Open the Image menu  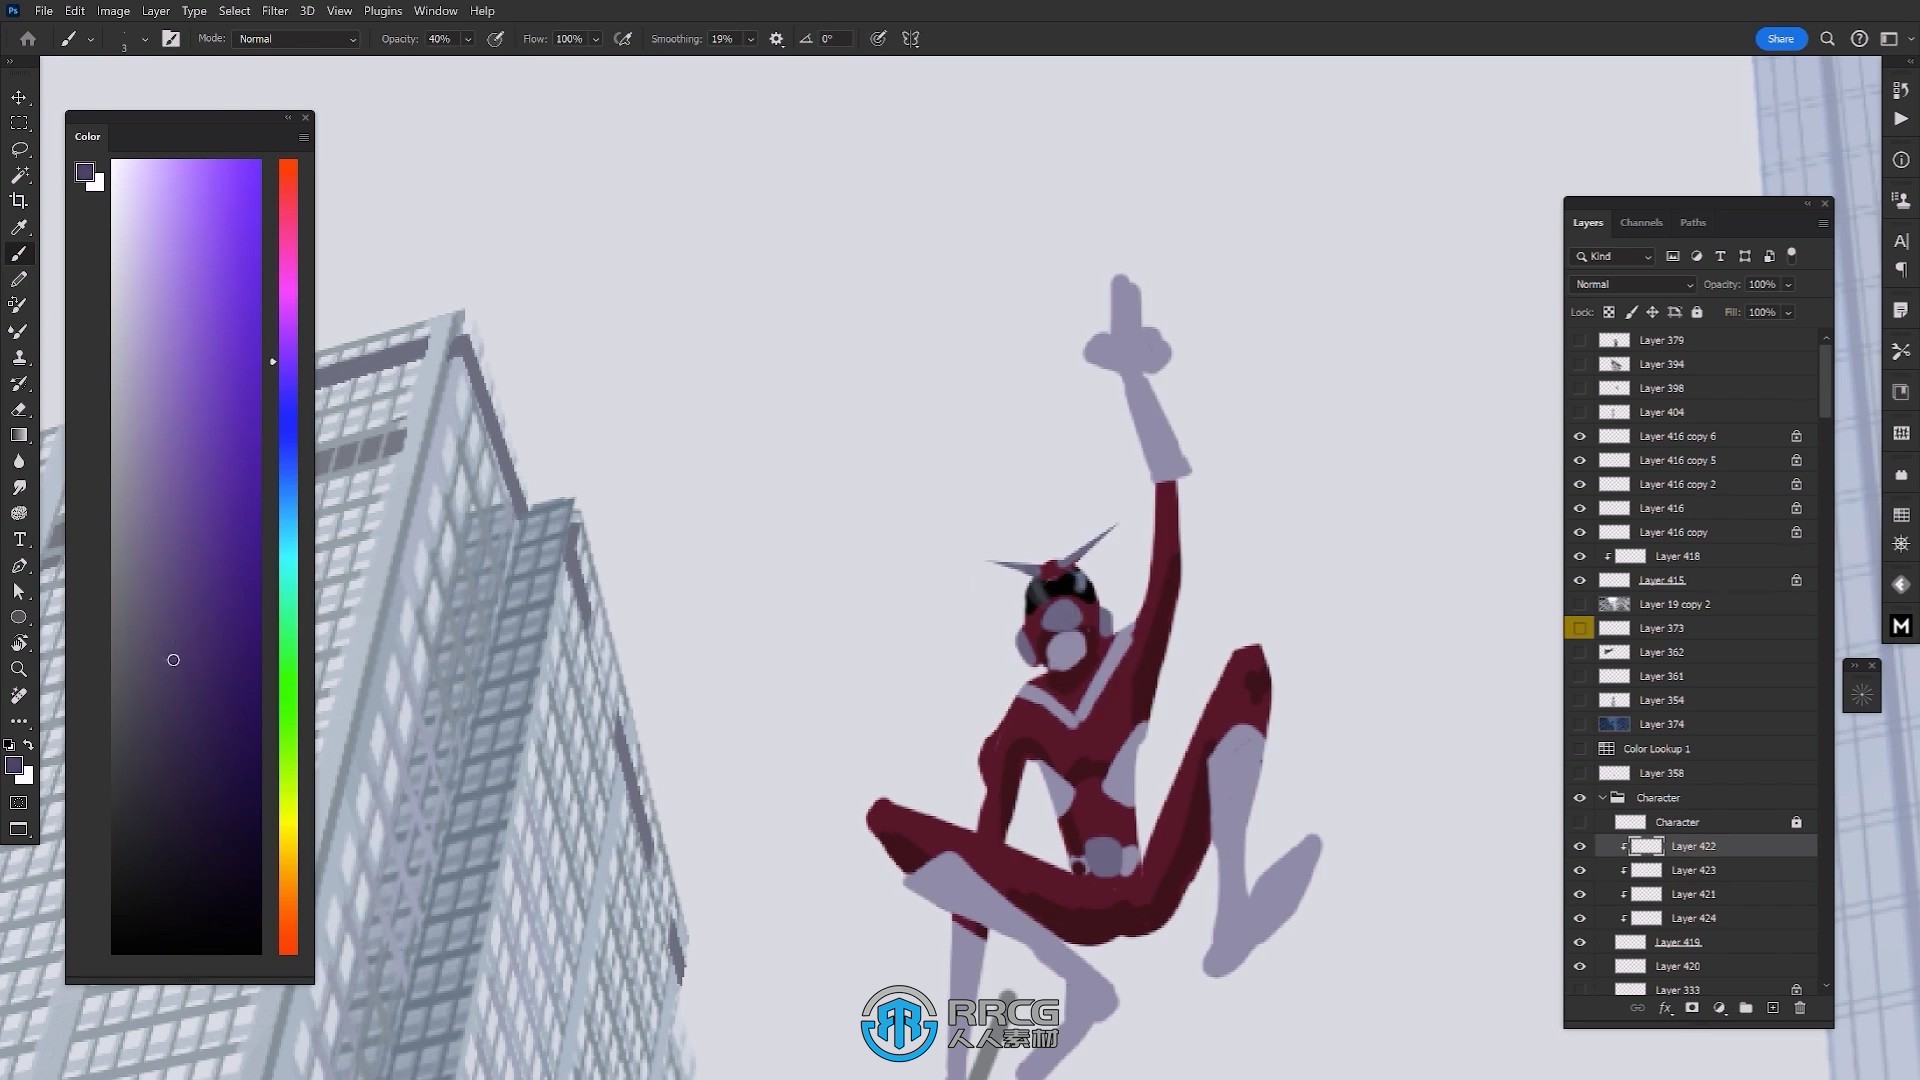click(x=113, y=11)
